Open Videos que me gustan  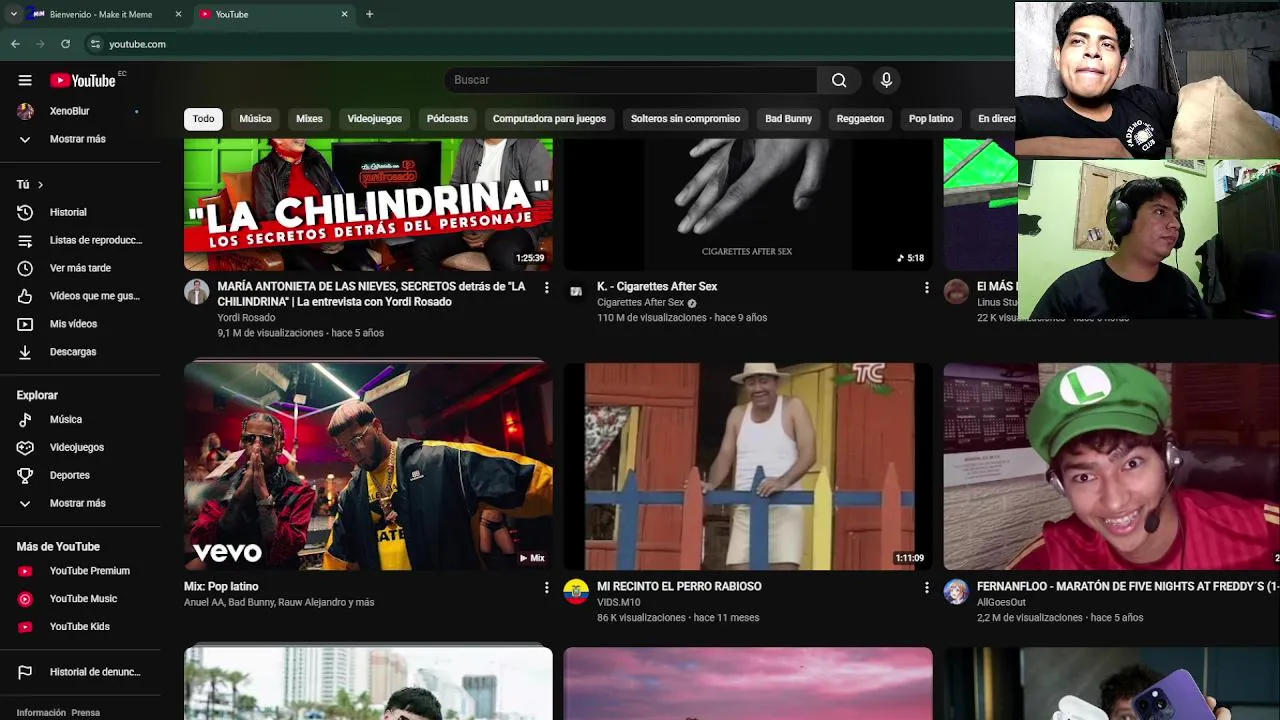click(x=80, y=296)
